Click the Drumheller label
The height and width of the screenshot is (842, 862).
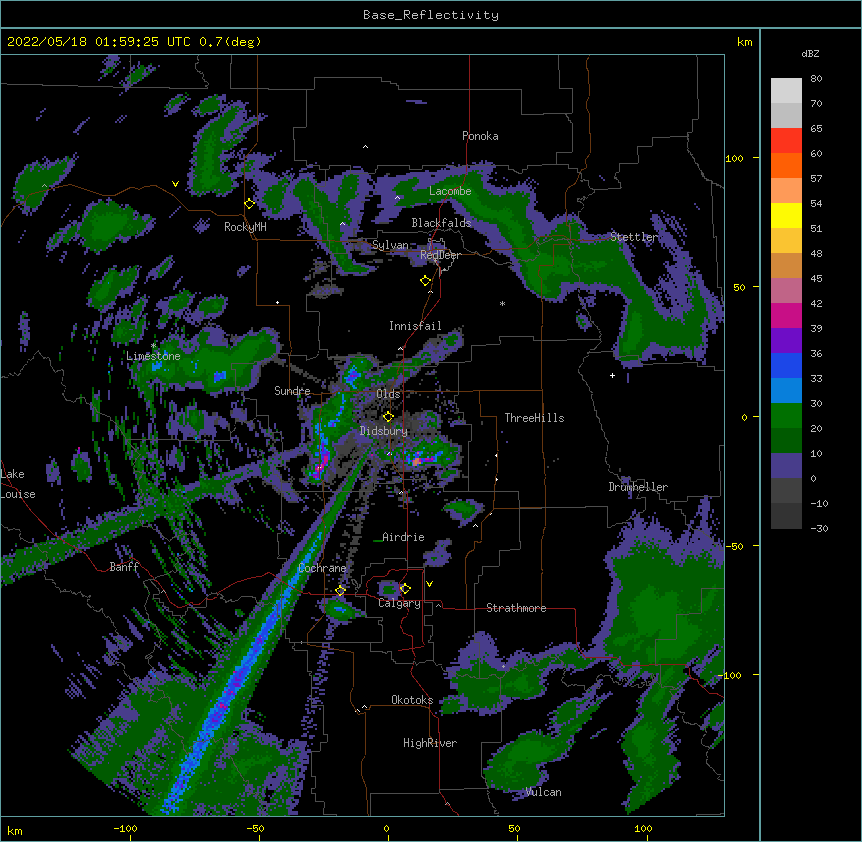638,487
